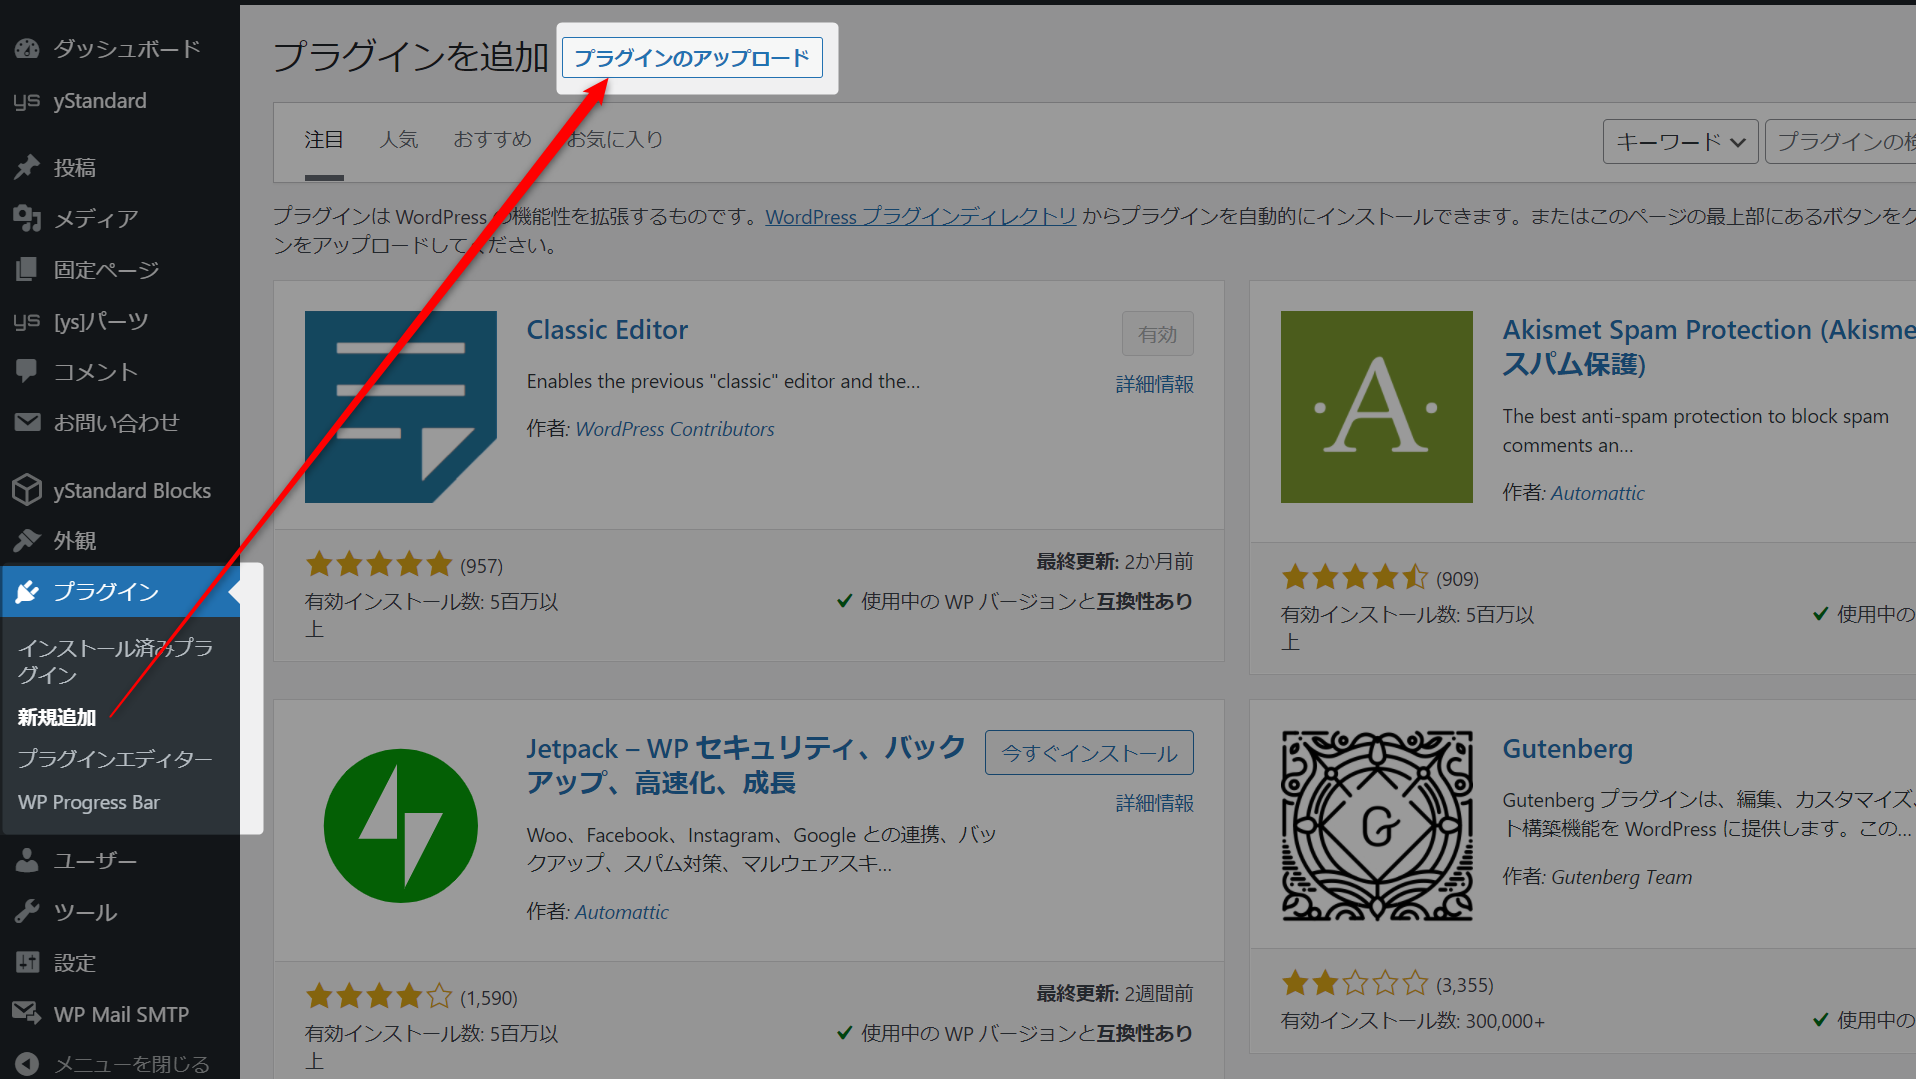This screenshot has width=1916, height=1079.
Task: Open 詳細情報 for Classic Editor
Action: tap(1154, 384)
